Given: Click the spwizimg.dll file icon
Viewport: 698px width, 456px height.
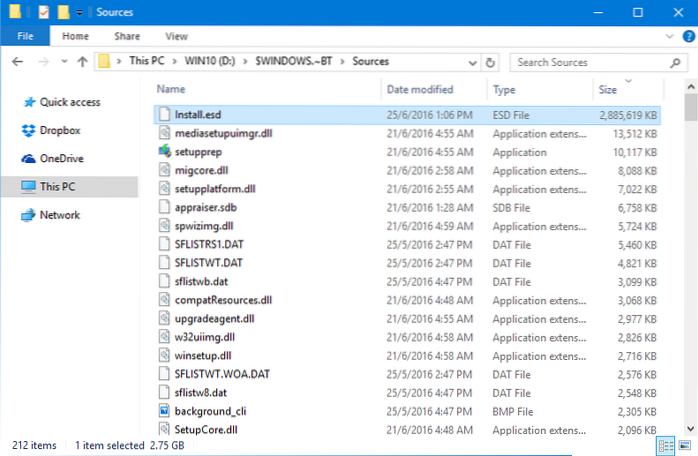Looking at the screenshot, I should pyautogui.click(x=165, y=226).
